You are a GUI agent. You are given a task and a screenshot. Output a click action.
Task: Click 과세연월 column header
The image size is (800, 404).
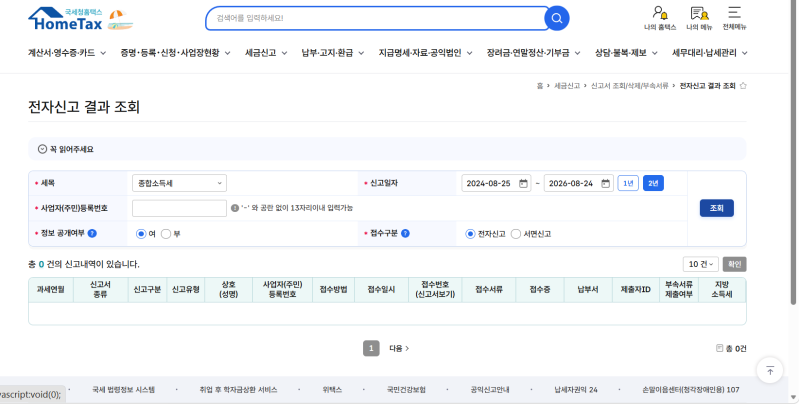coord(51,289)
